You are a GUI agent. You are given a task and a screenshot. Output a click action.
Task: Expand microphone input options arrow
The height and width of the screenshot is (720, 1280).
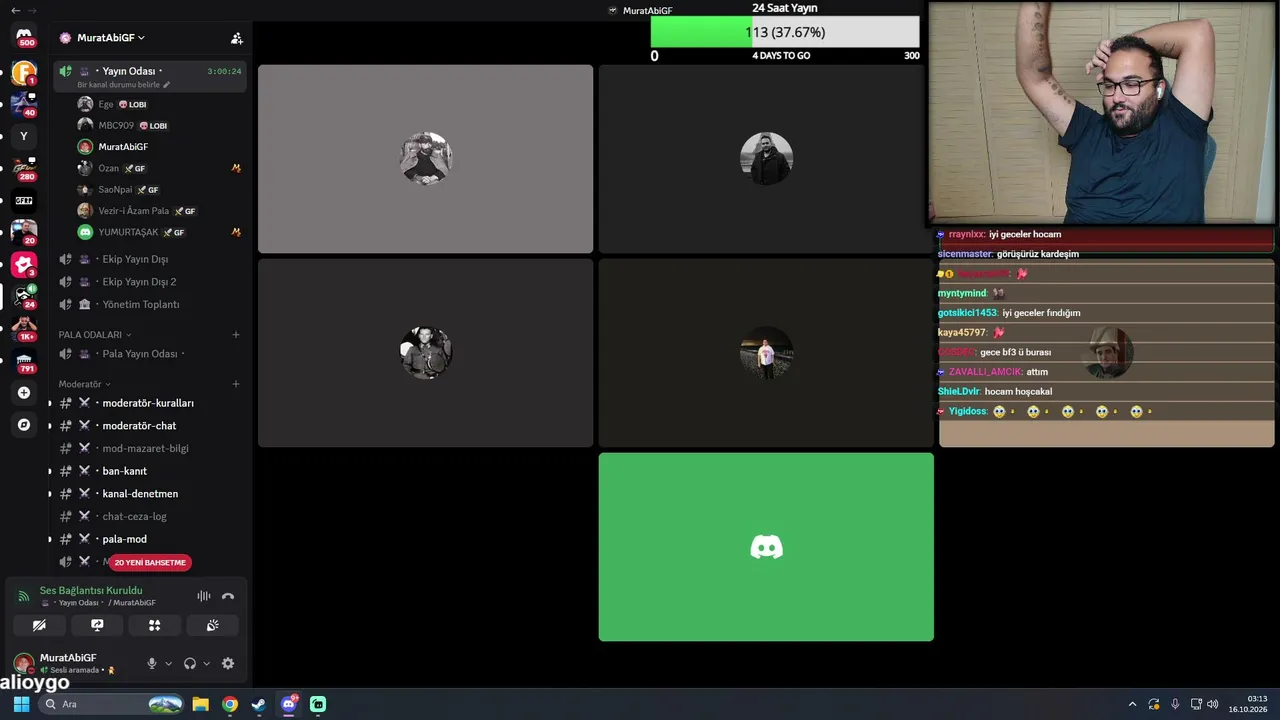pos(168,664)
